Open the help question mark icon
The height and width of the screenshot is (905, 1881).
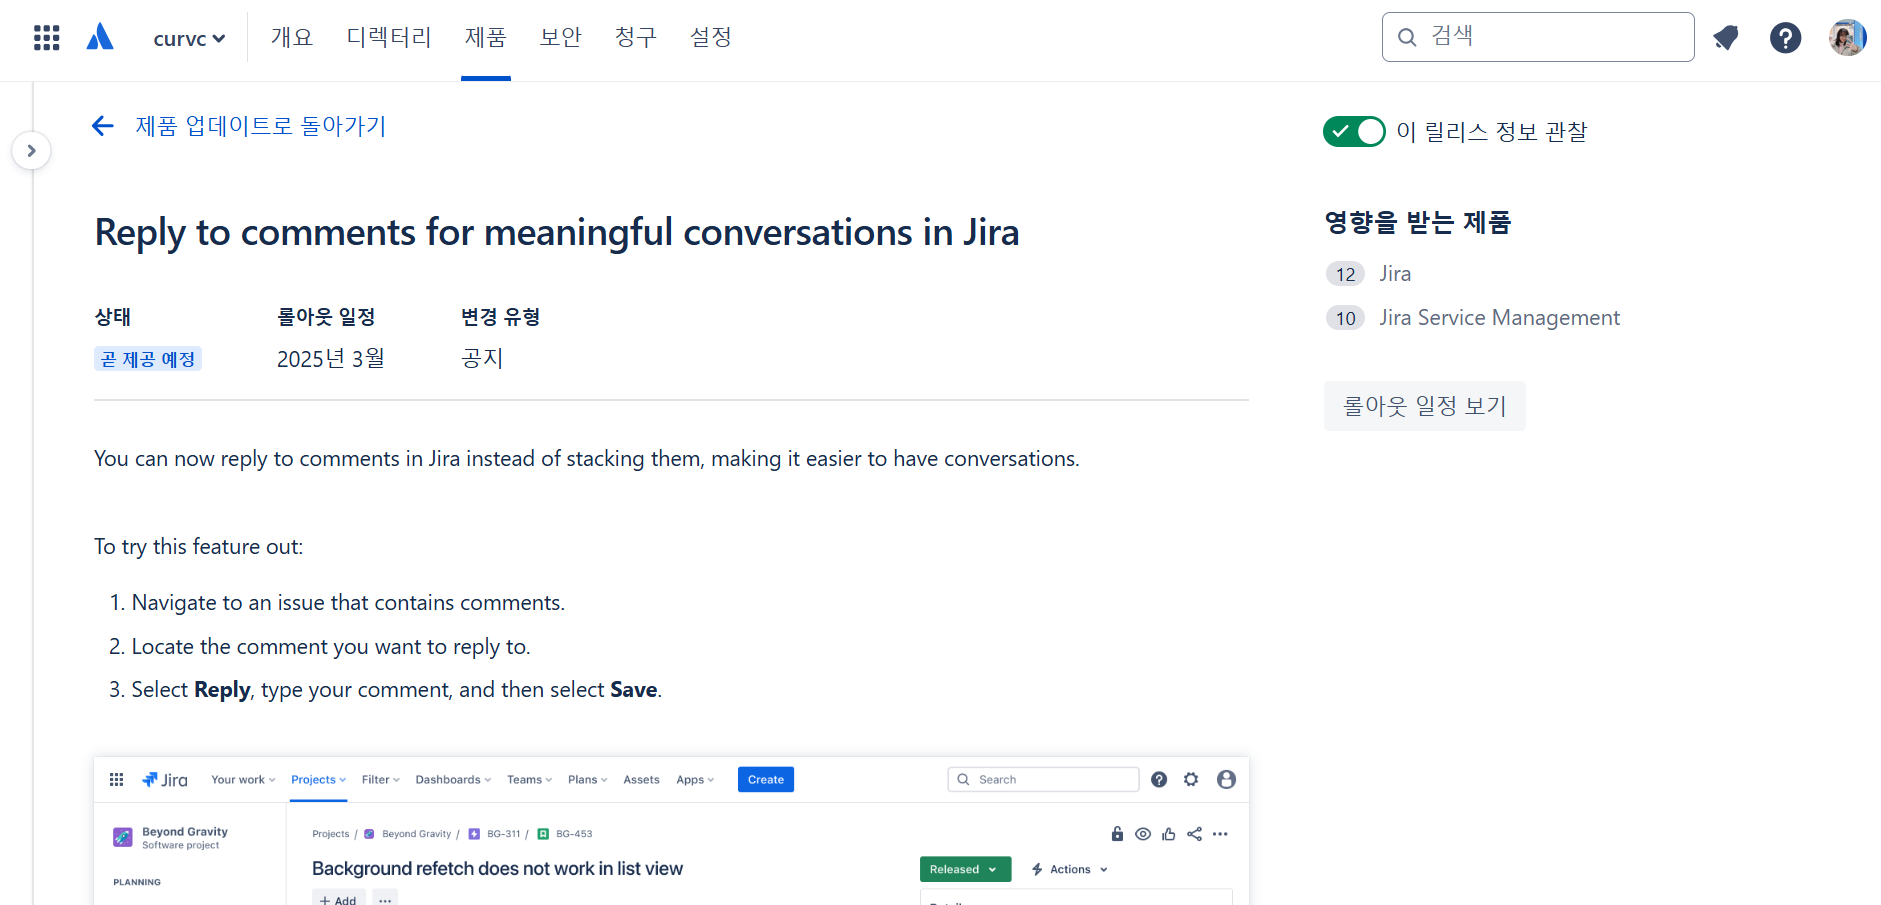(x=1786, y=38)
